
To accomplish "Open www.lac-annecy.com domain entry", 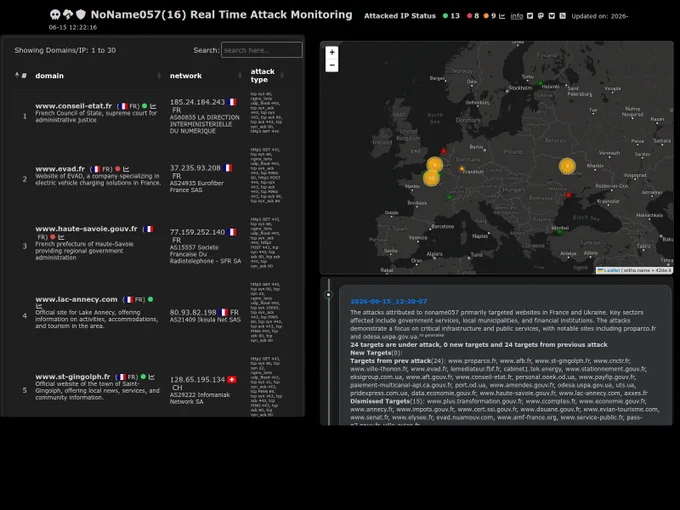I will 76,299.
